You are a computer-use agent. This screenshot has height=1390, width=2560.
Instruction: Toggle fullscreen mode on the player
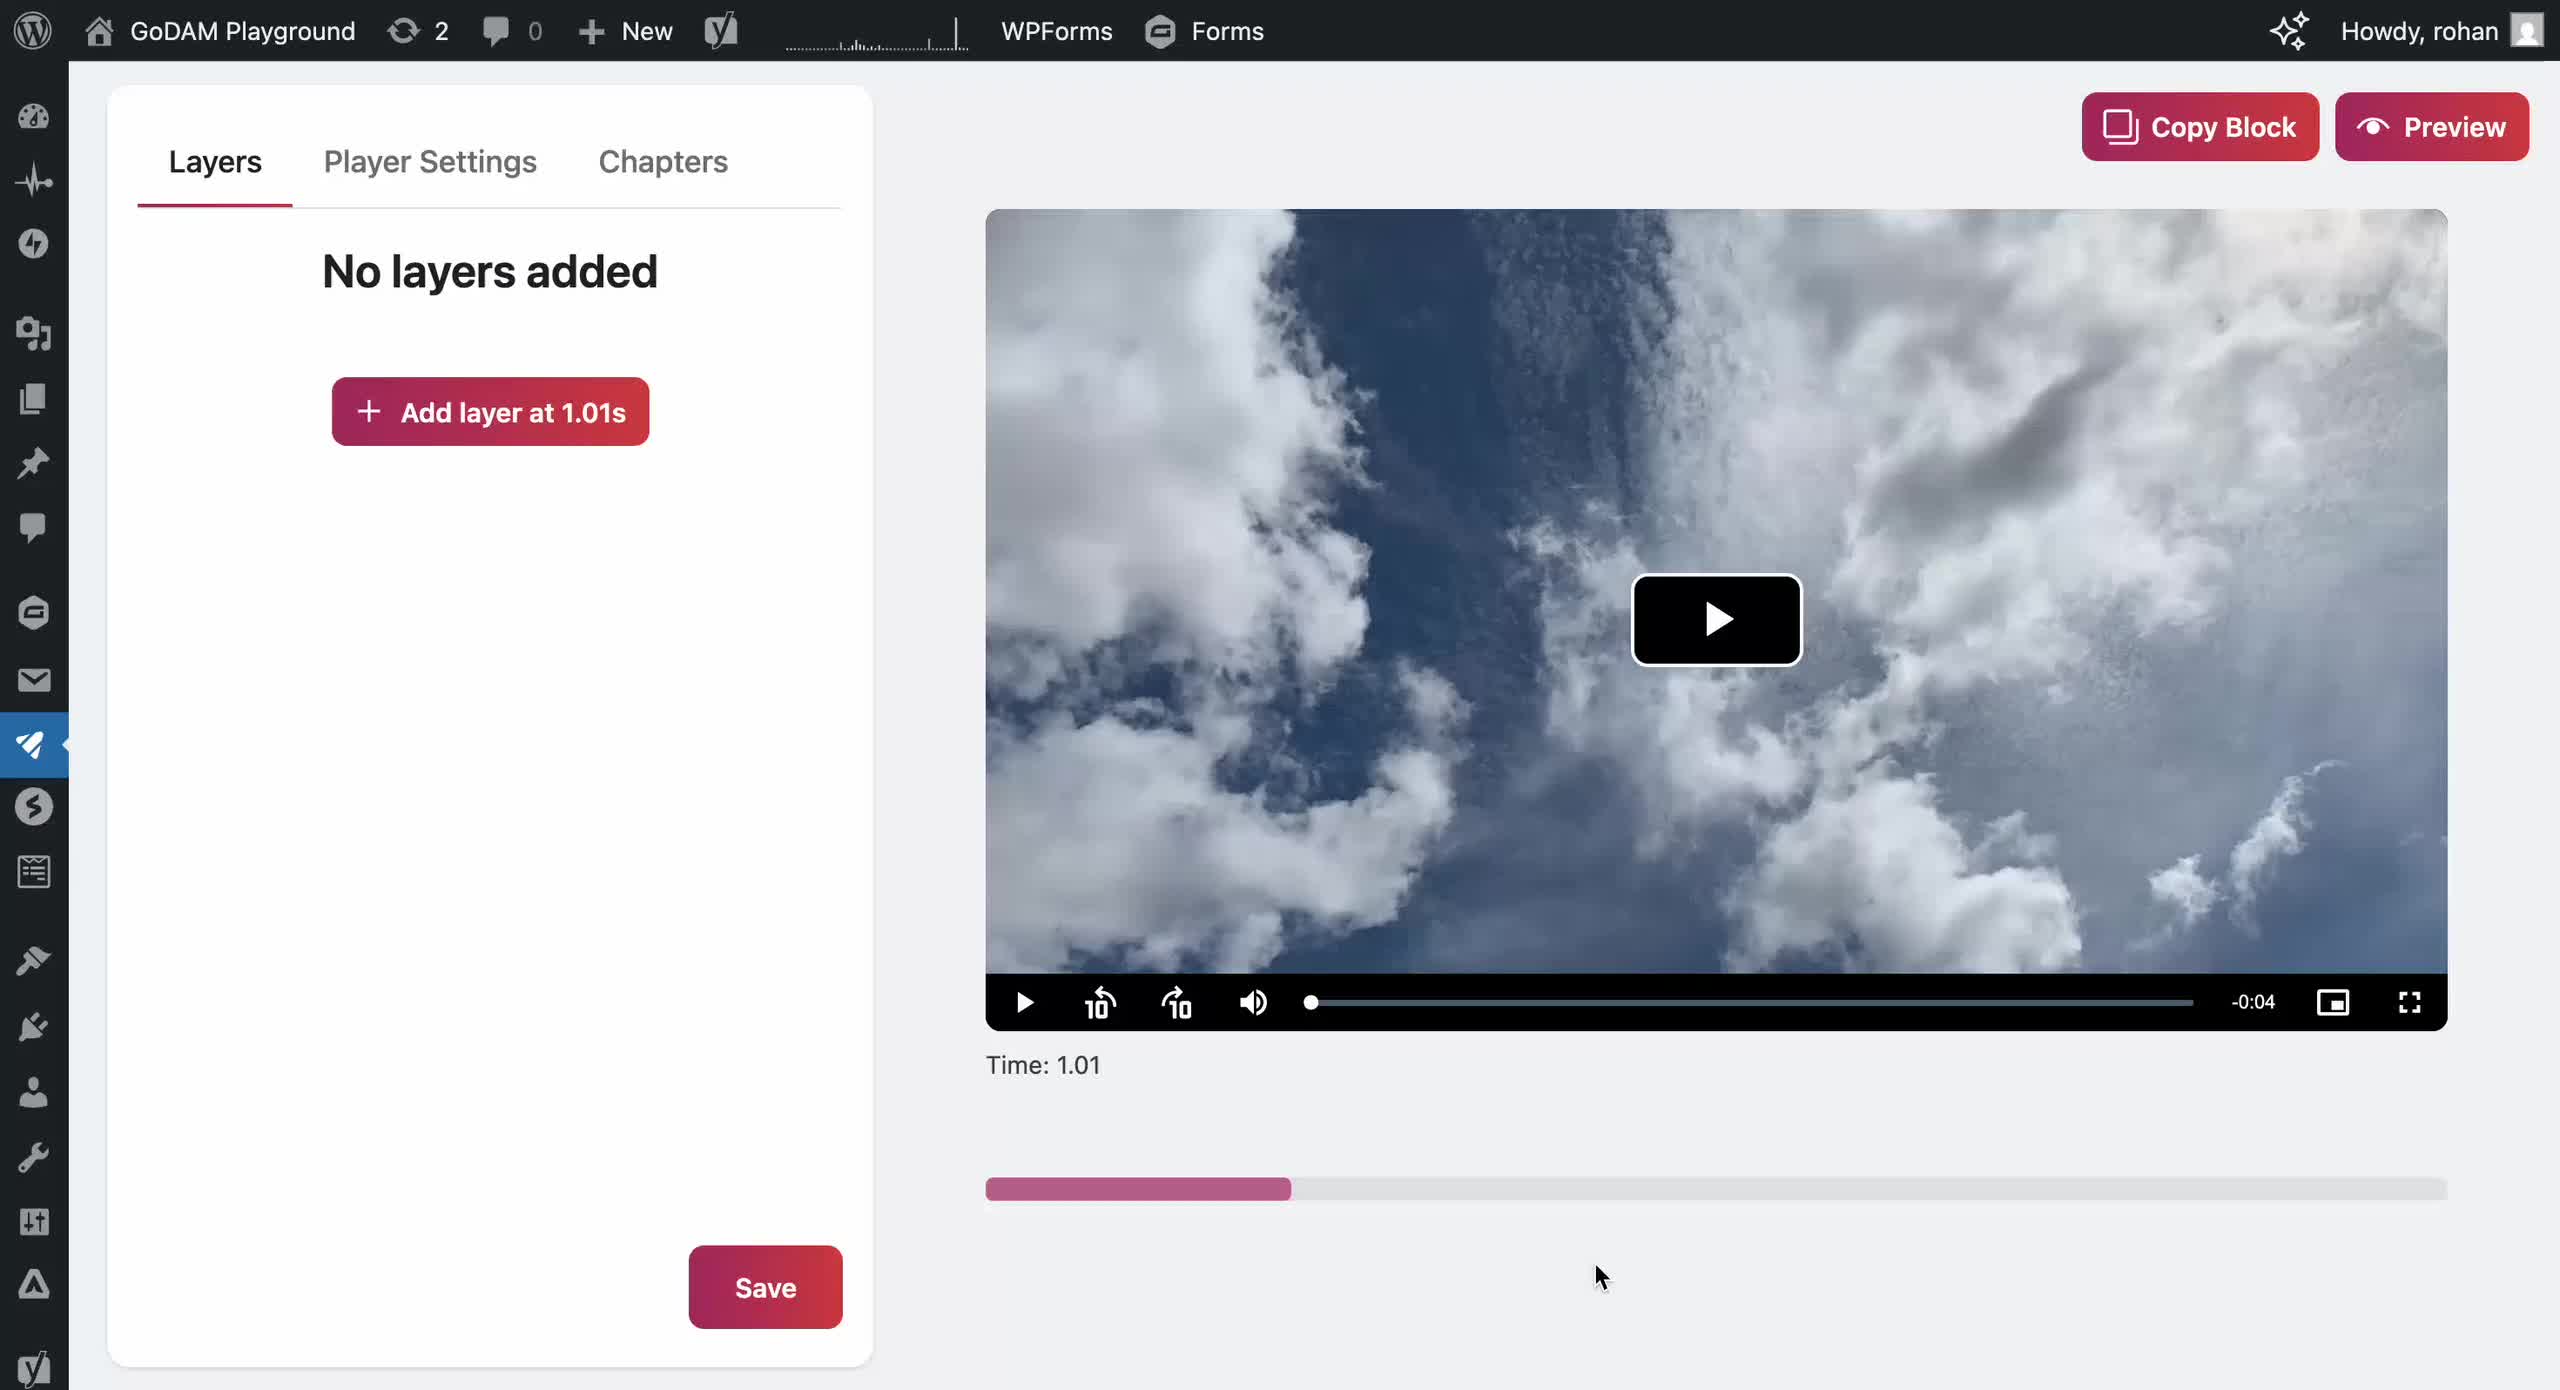(x=2410, y=1003)
